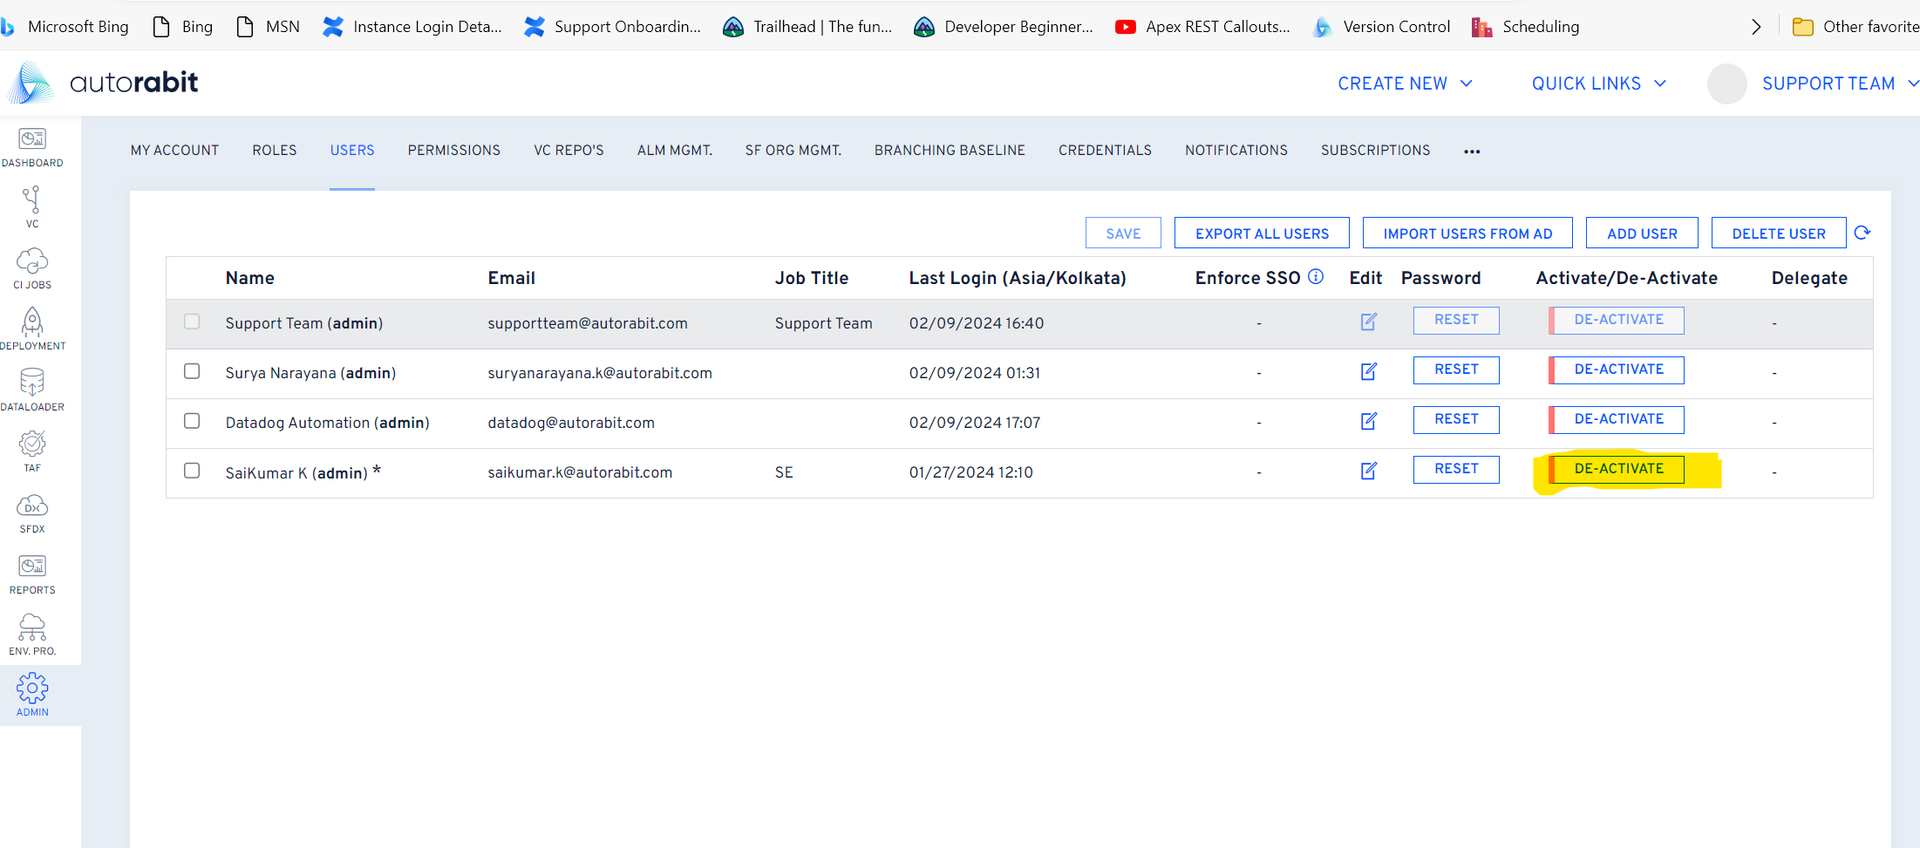This screenshot has height=848, width=1920.
Task: Switch to the Permissions tab
Action: point(454,150)
